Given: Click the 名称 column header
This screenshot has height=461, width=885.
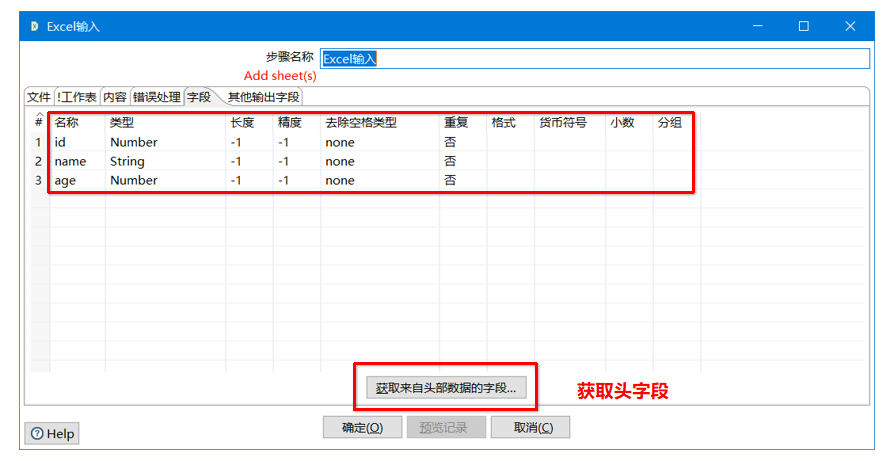Looking at the screenshot, I should [78, 122].
